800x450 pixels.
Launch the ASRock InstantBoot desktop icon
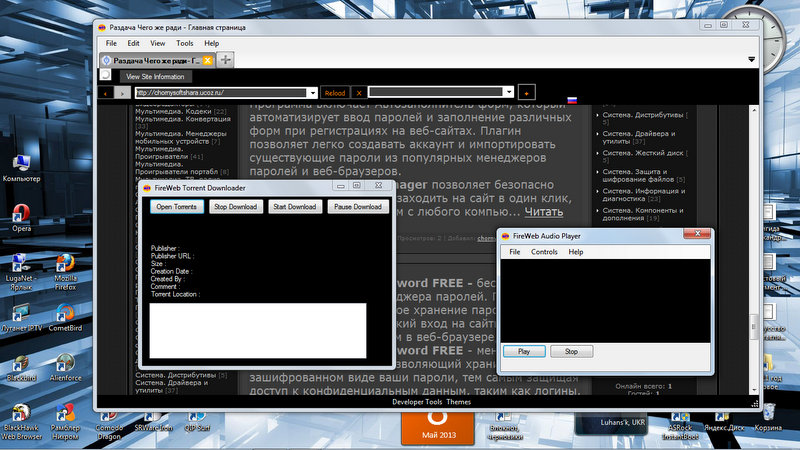coord(680,428)
